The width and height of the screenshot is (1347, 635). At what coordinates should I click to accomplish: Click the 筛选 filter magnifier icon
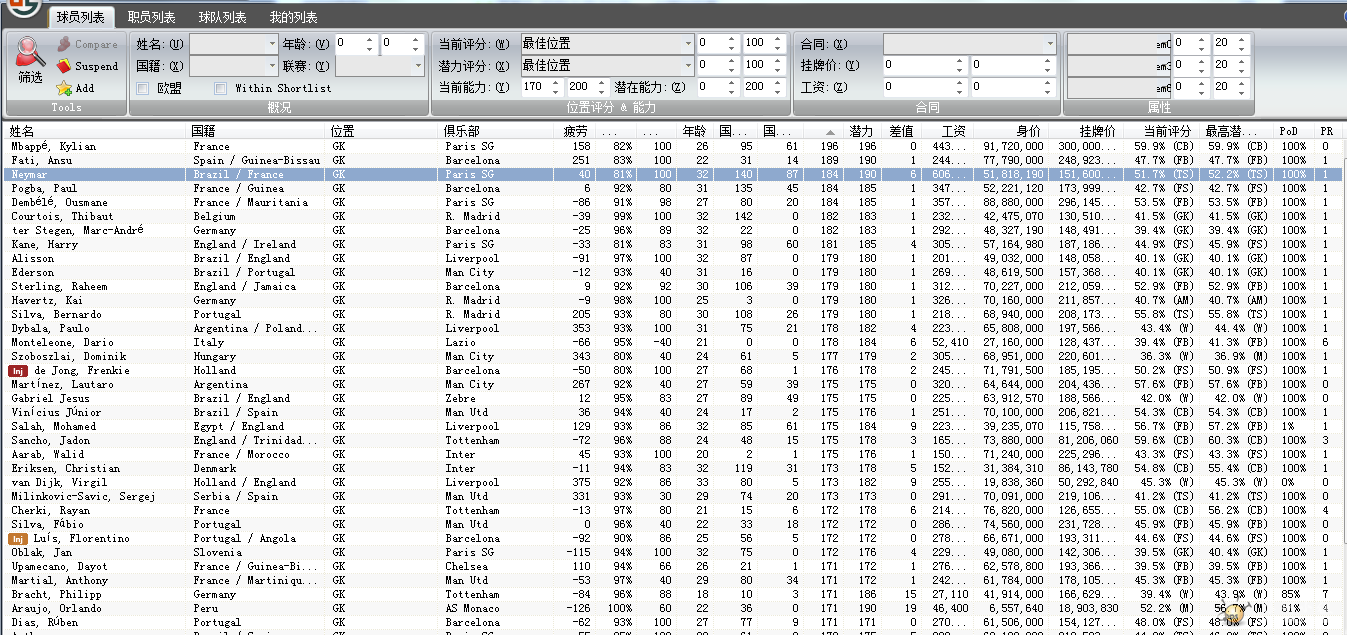click(30, 52)
